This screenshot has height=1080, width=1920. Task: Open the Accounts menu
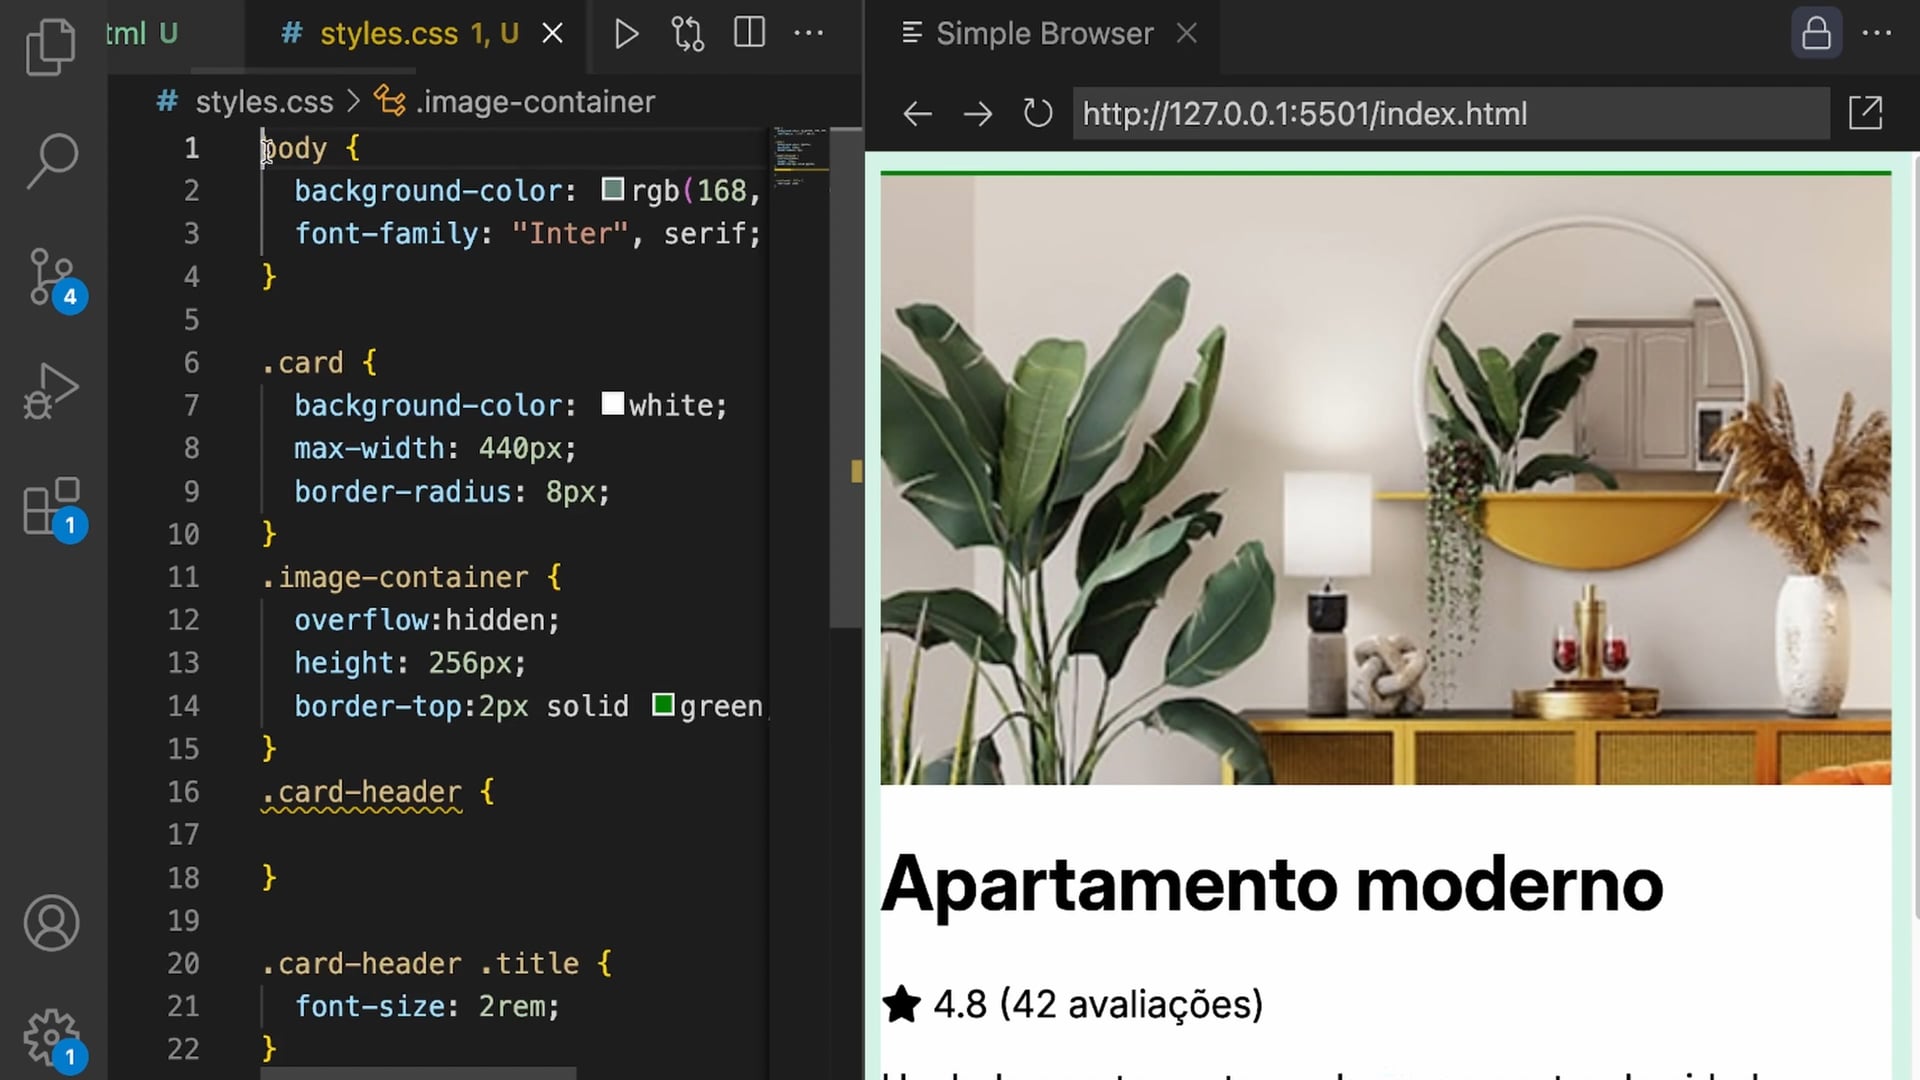tap(50, 922)
